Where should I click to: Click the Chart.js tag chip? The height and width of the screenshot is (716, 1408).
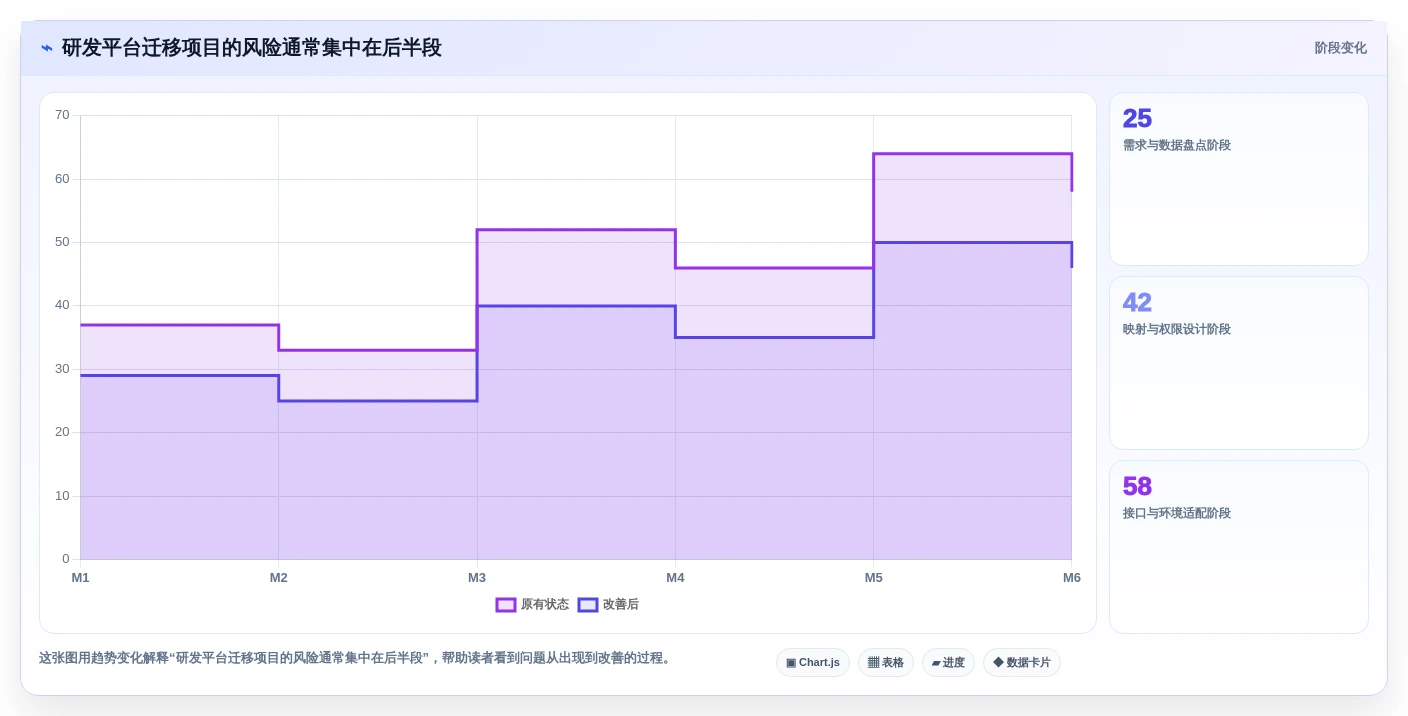point(813,663)
